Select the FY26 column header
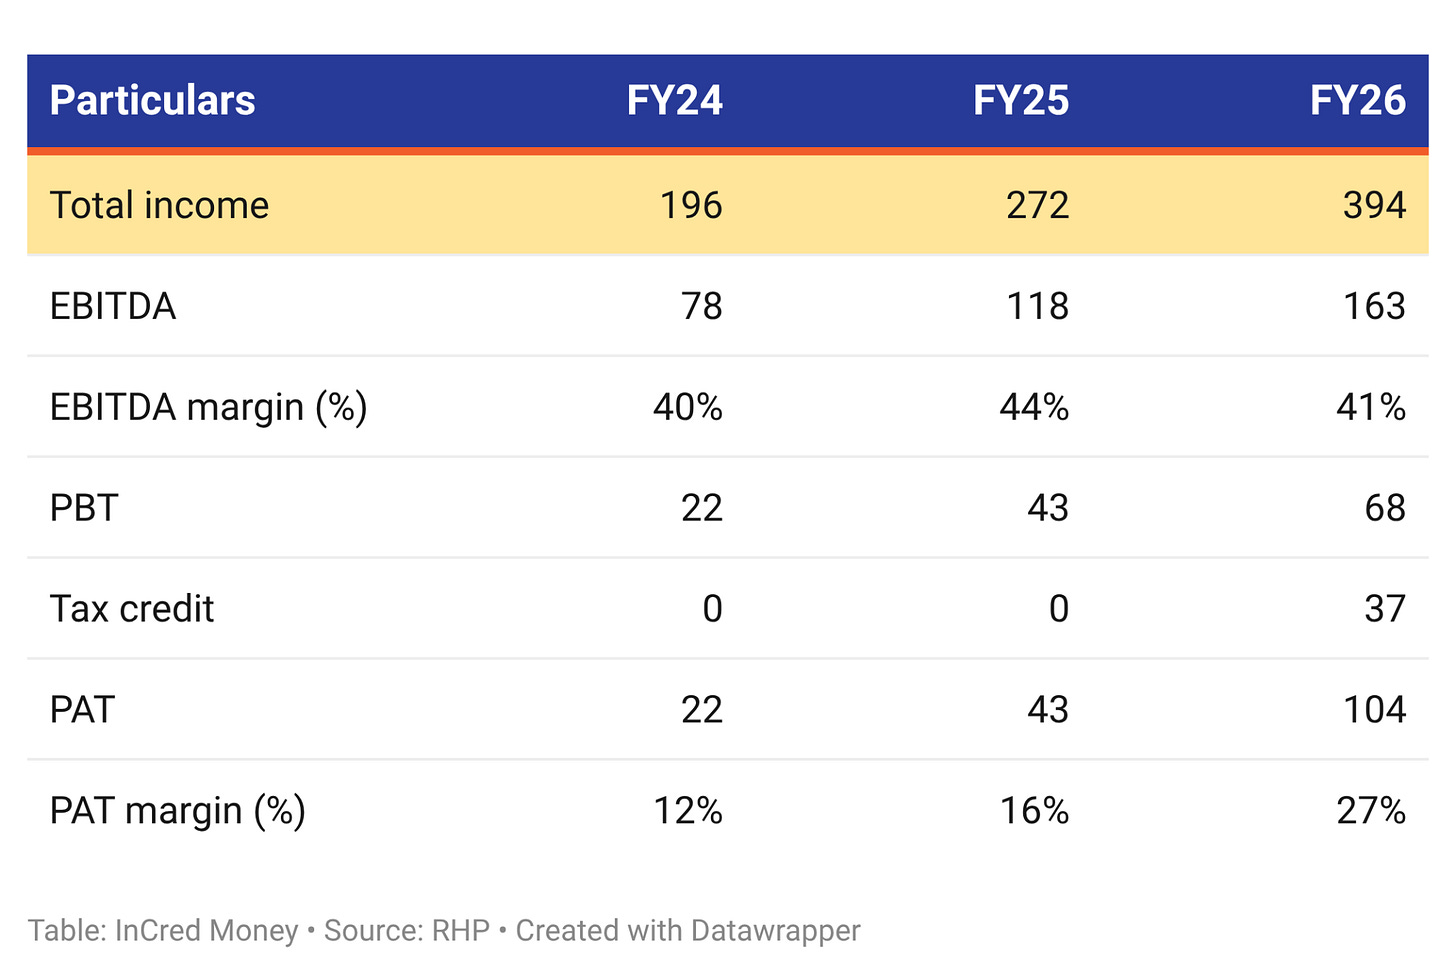Image resolution: width=1456 pixels, height=976 pixels. pyautogui.click(x=1358, y=101)
